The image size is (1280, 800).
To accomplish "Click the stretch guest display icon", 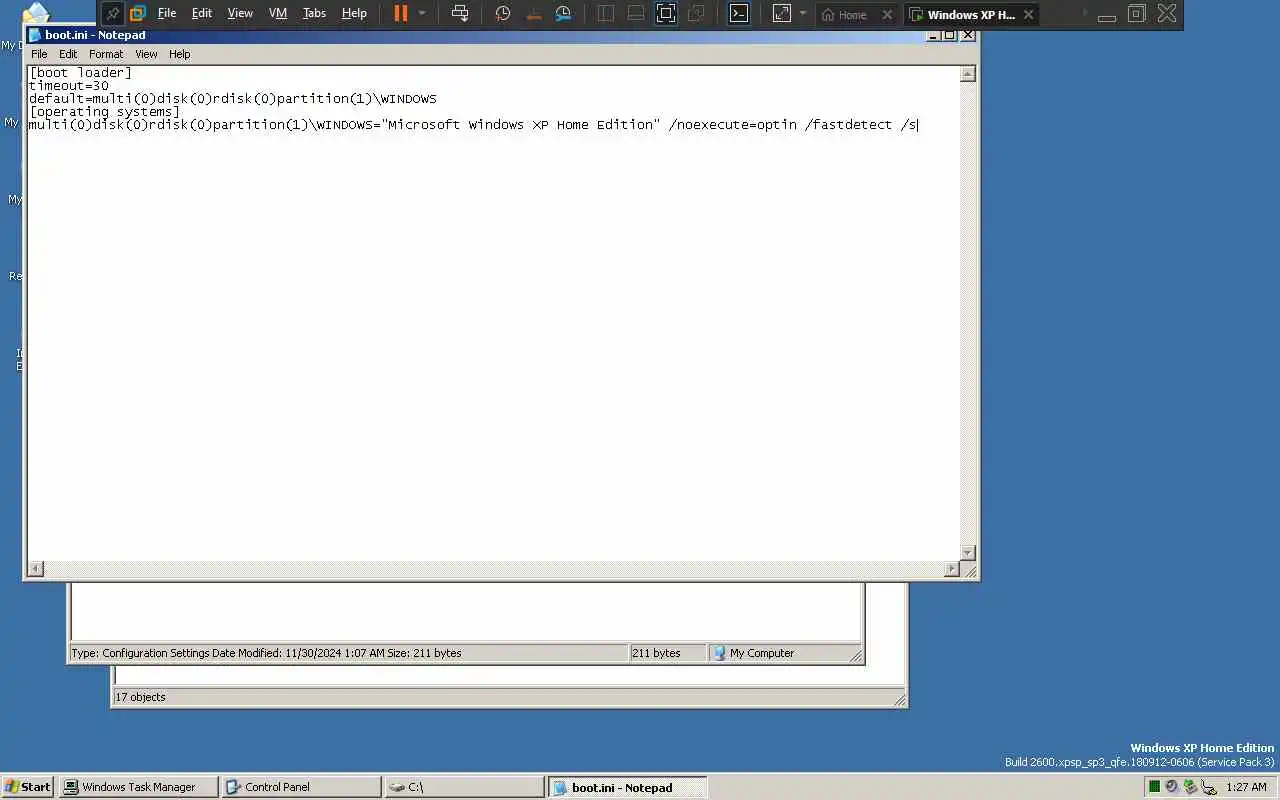I will (x=782, y=14).
